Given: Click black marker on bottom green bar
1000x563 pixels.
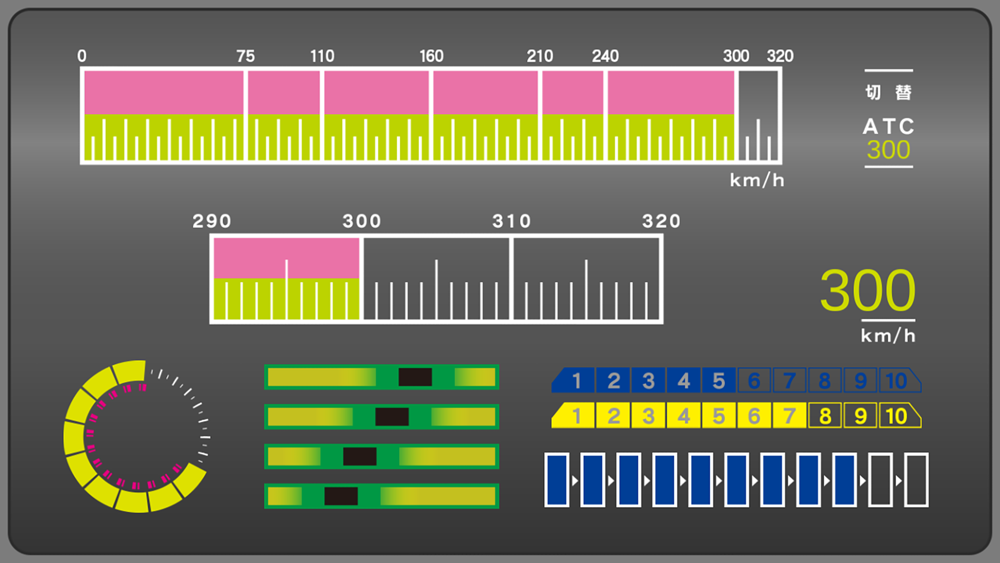Looking at the screenshot, I should [x=341, y=496].
